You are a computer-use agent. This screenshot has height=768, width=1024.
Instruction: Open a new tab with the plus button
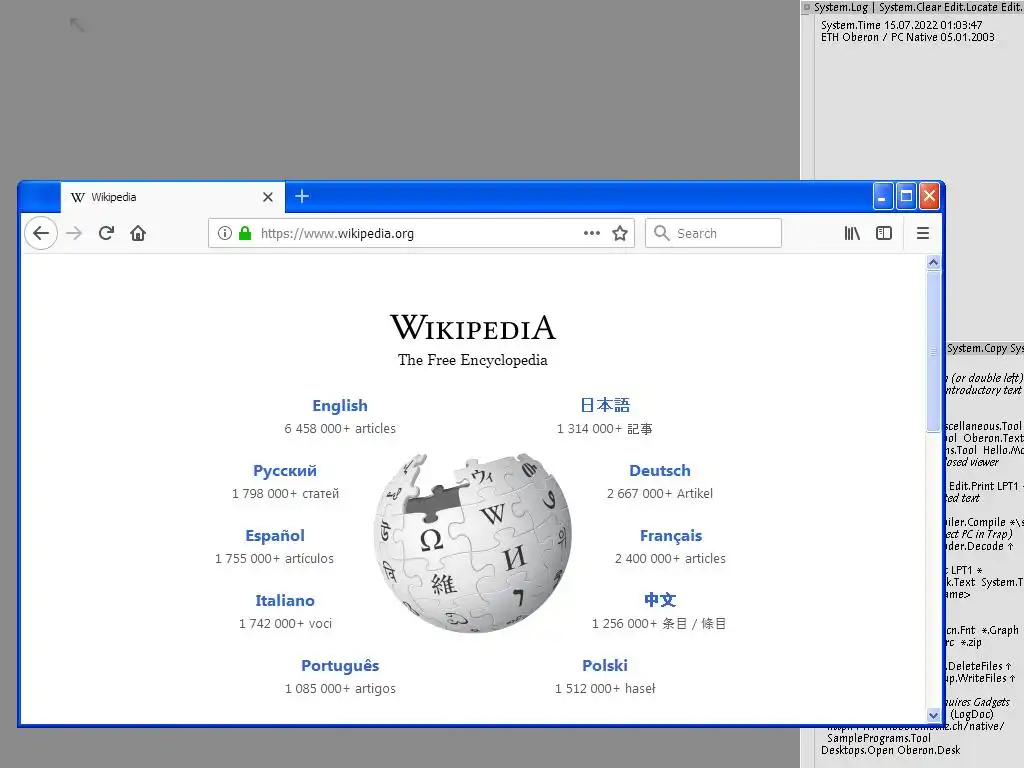[302, 196]
